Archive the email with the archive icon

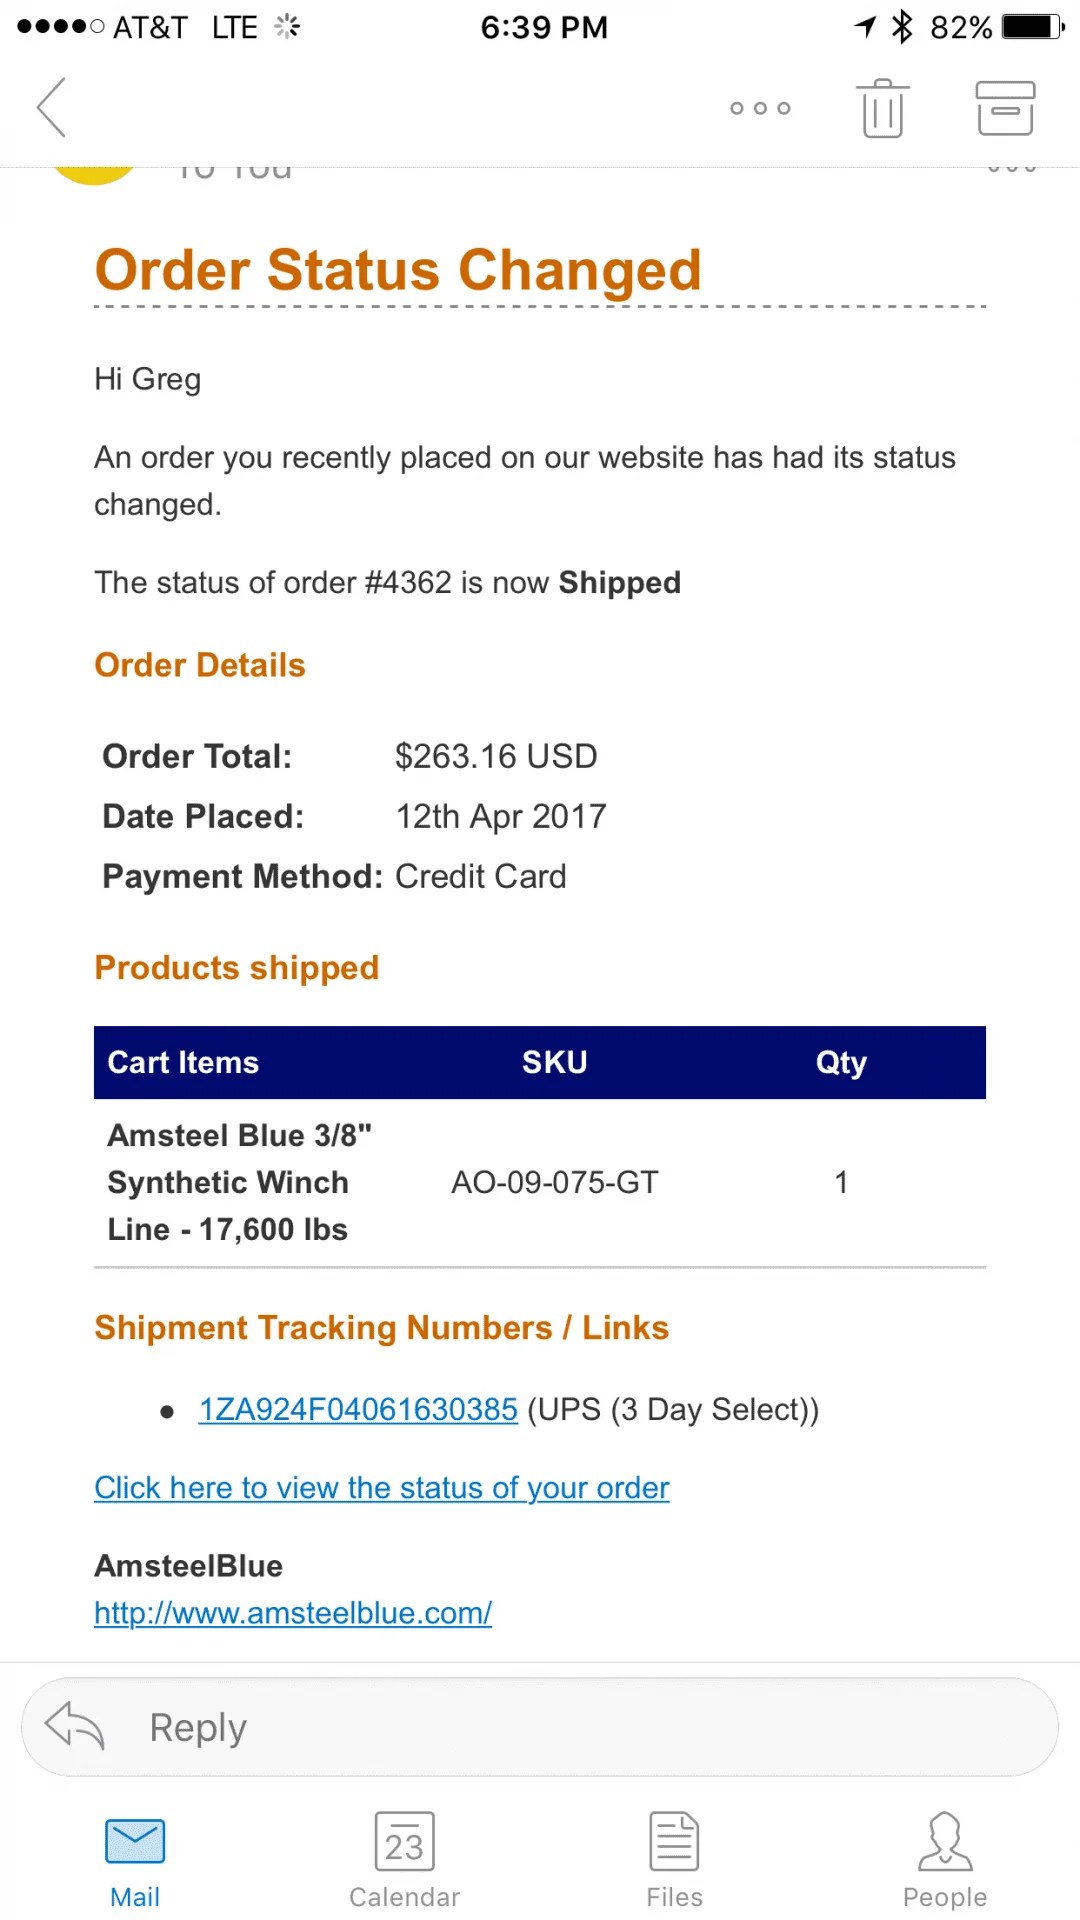(1004, 107)
